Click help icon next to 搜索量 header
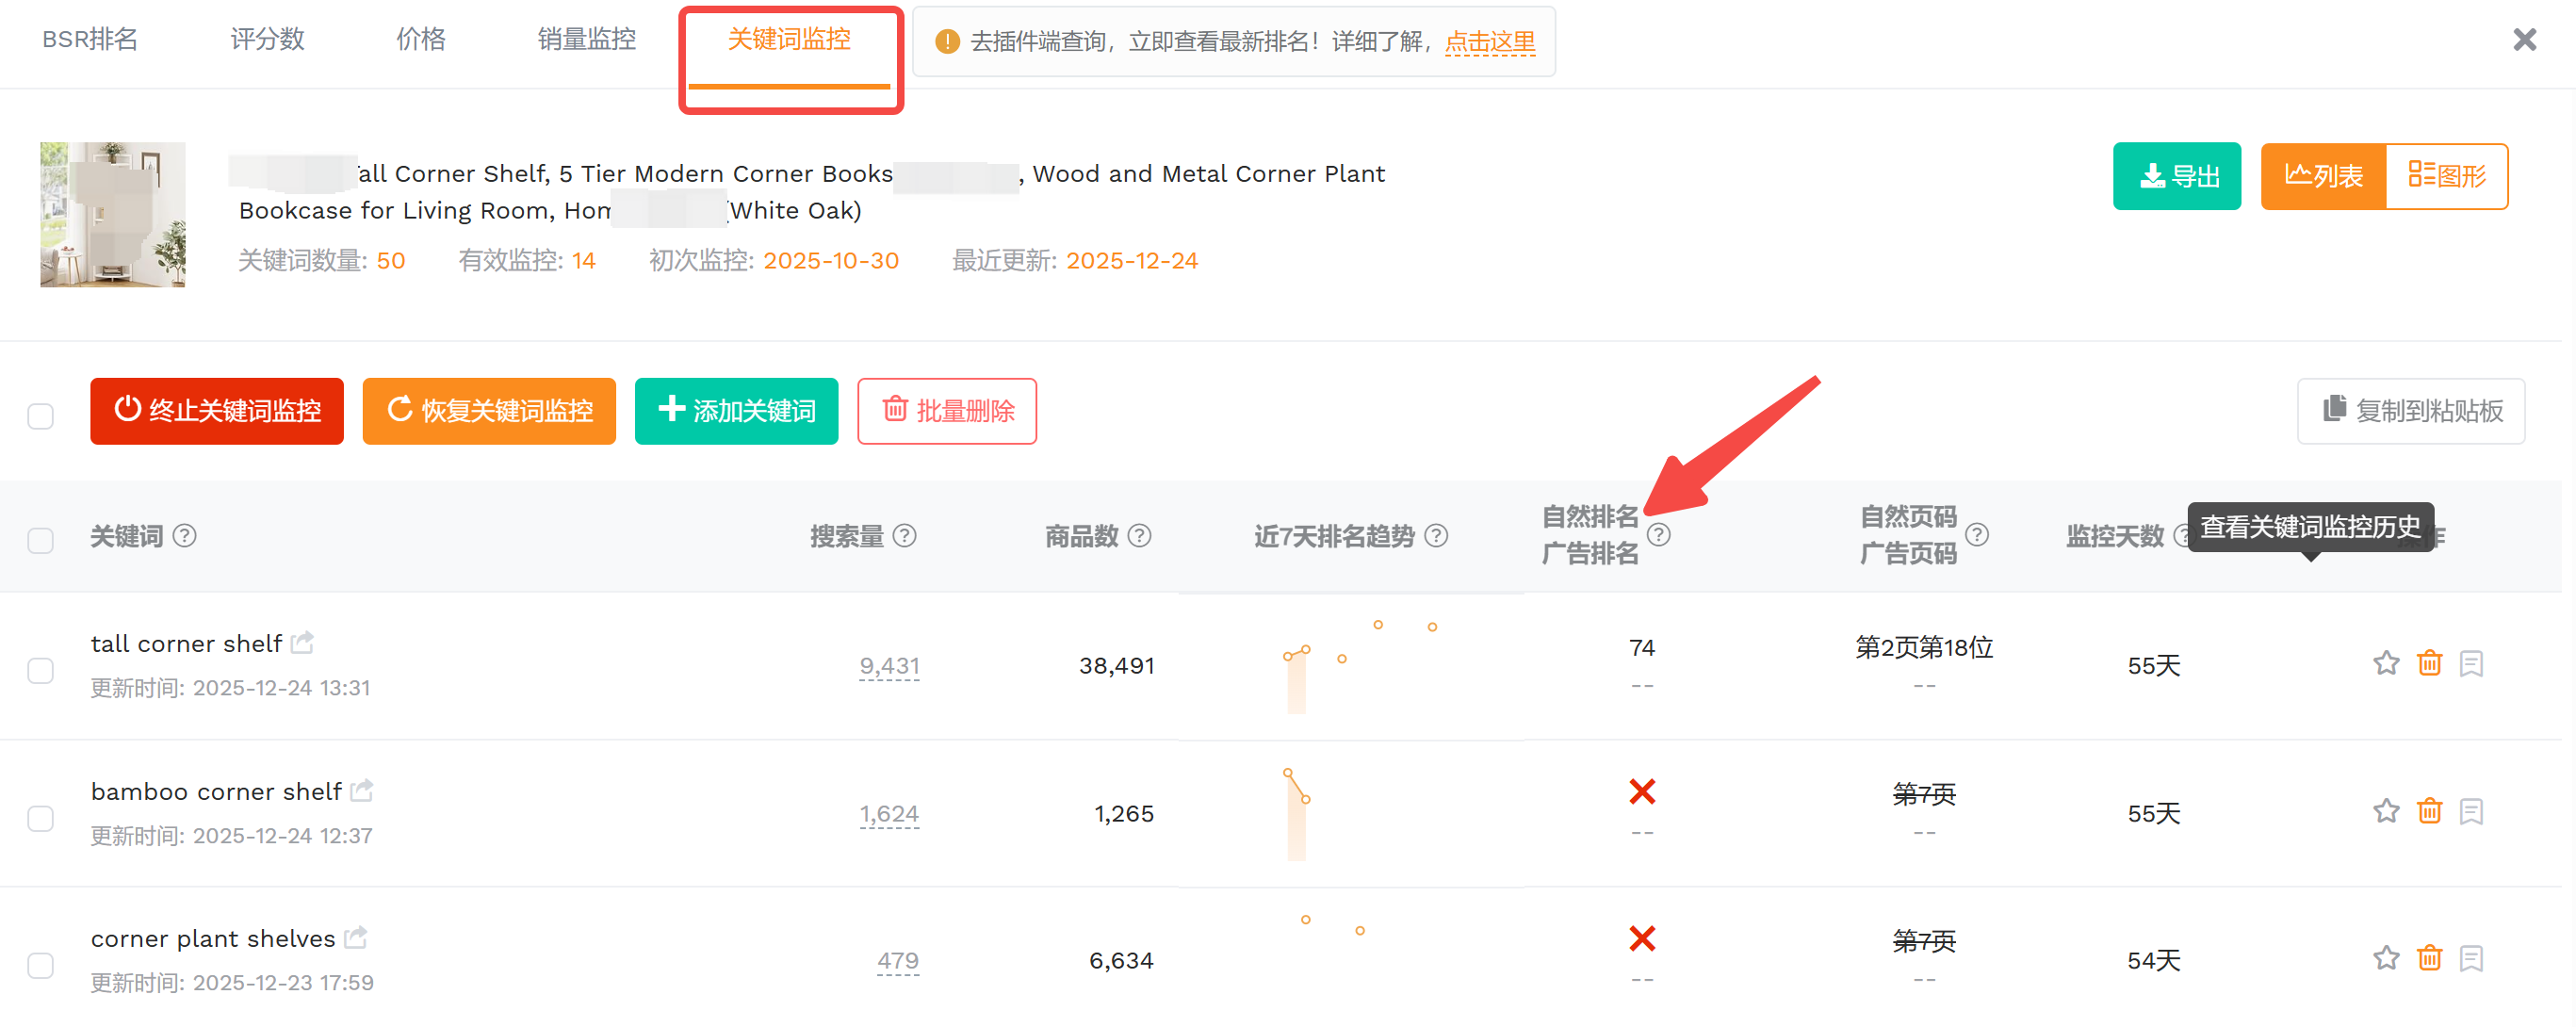This screenshot has width=2576, height=1027. [904, 536]
